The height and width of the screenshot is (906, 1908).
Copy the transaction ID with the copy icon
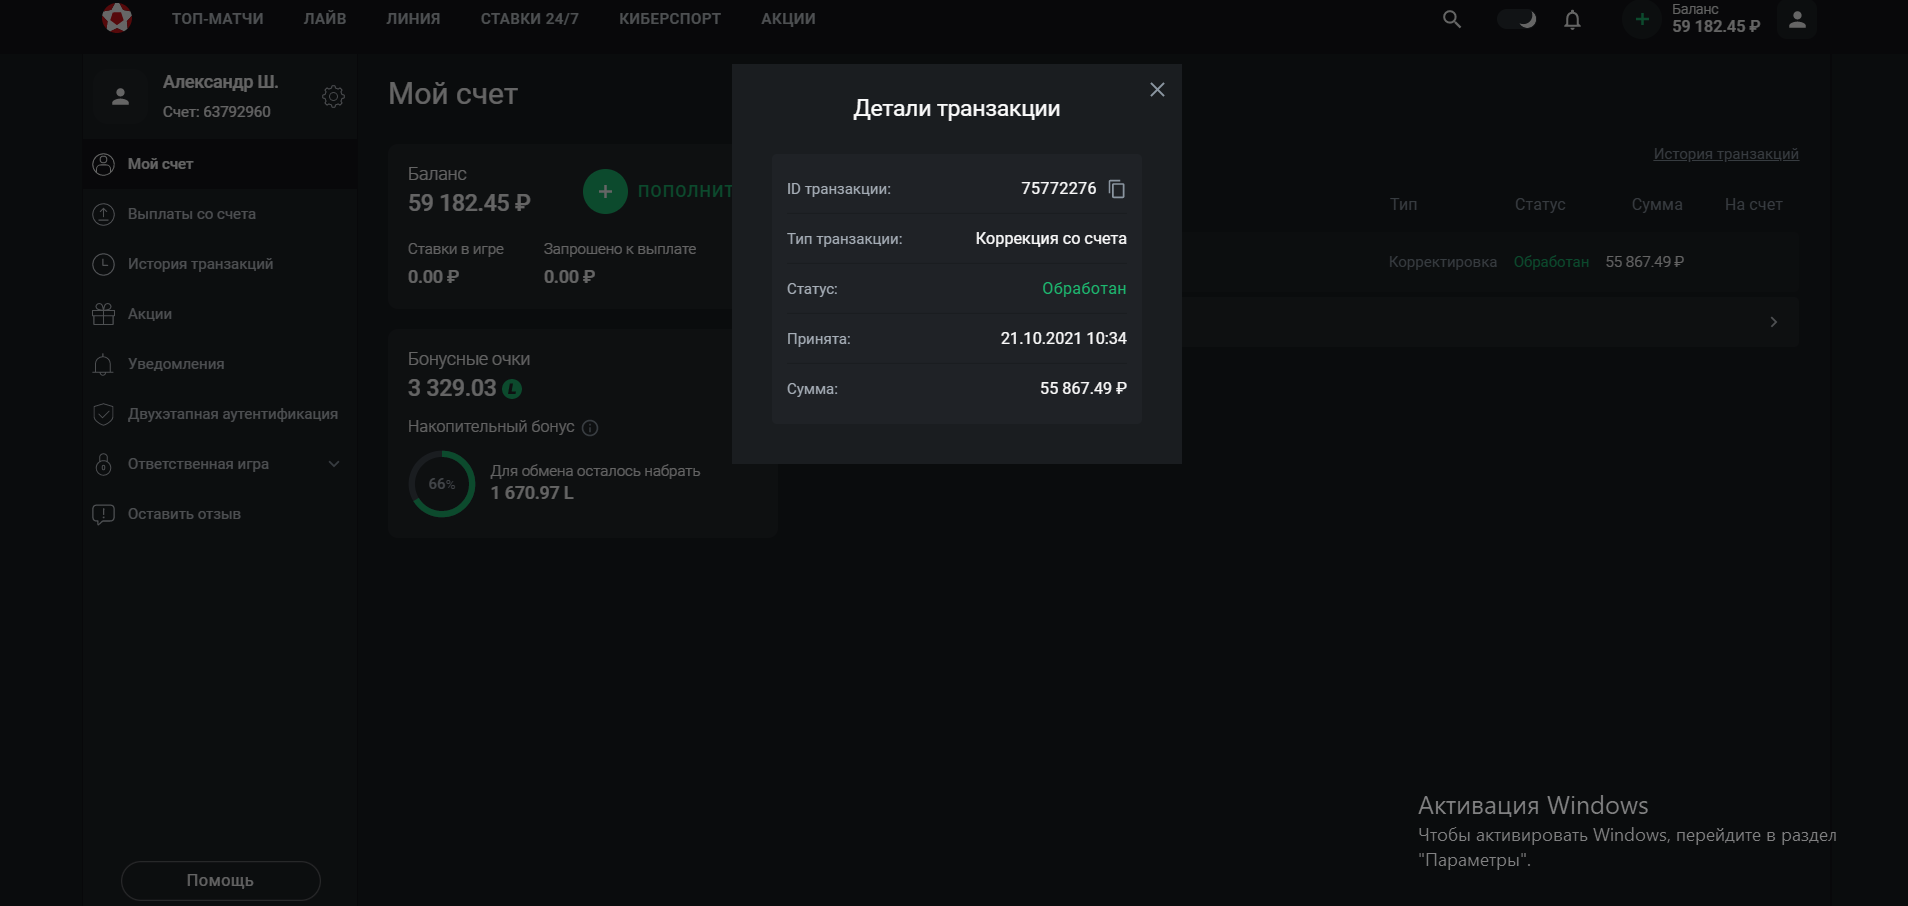click(x=1117, y=189)
